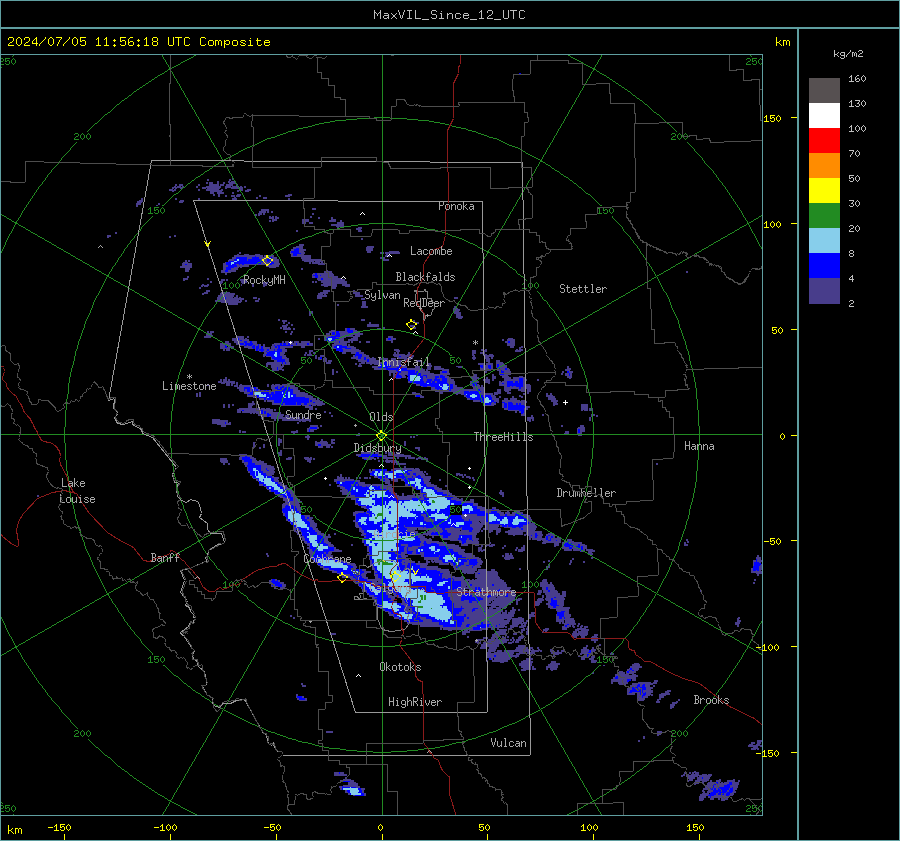Click the Vulcan town label
The height and width of the screenshot is (841, 900).
tap(508, 743)
